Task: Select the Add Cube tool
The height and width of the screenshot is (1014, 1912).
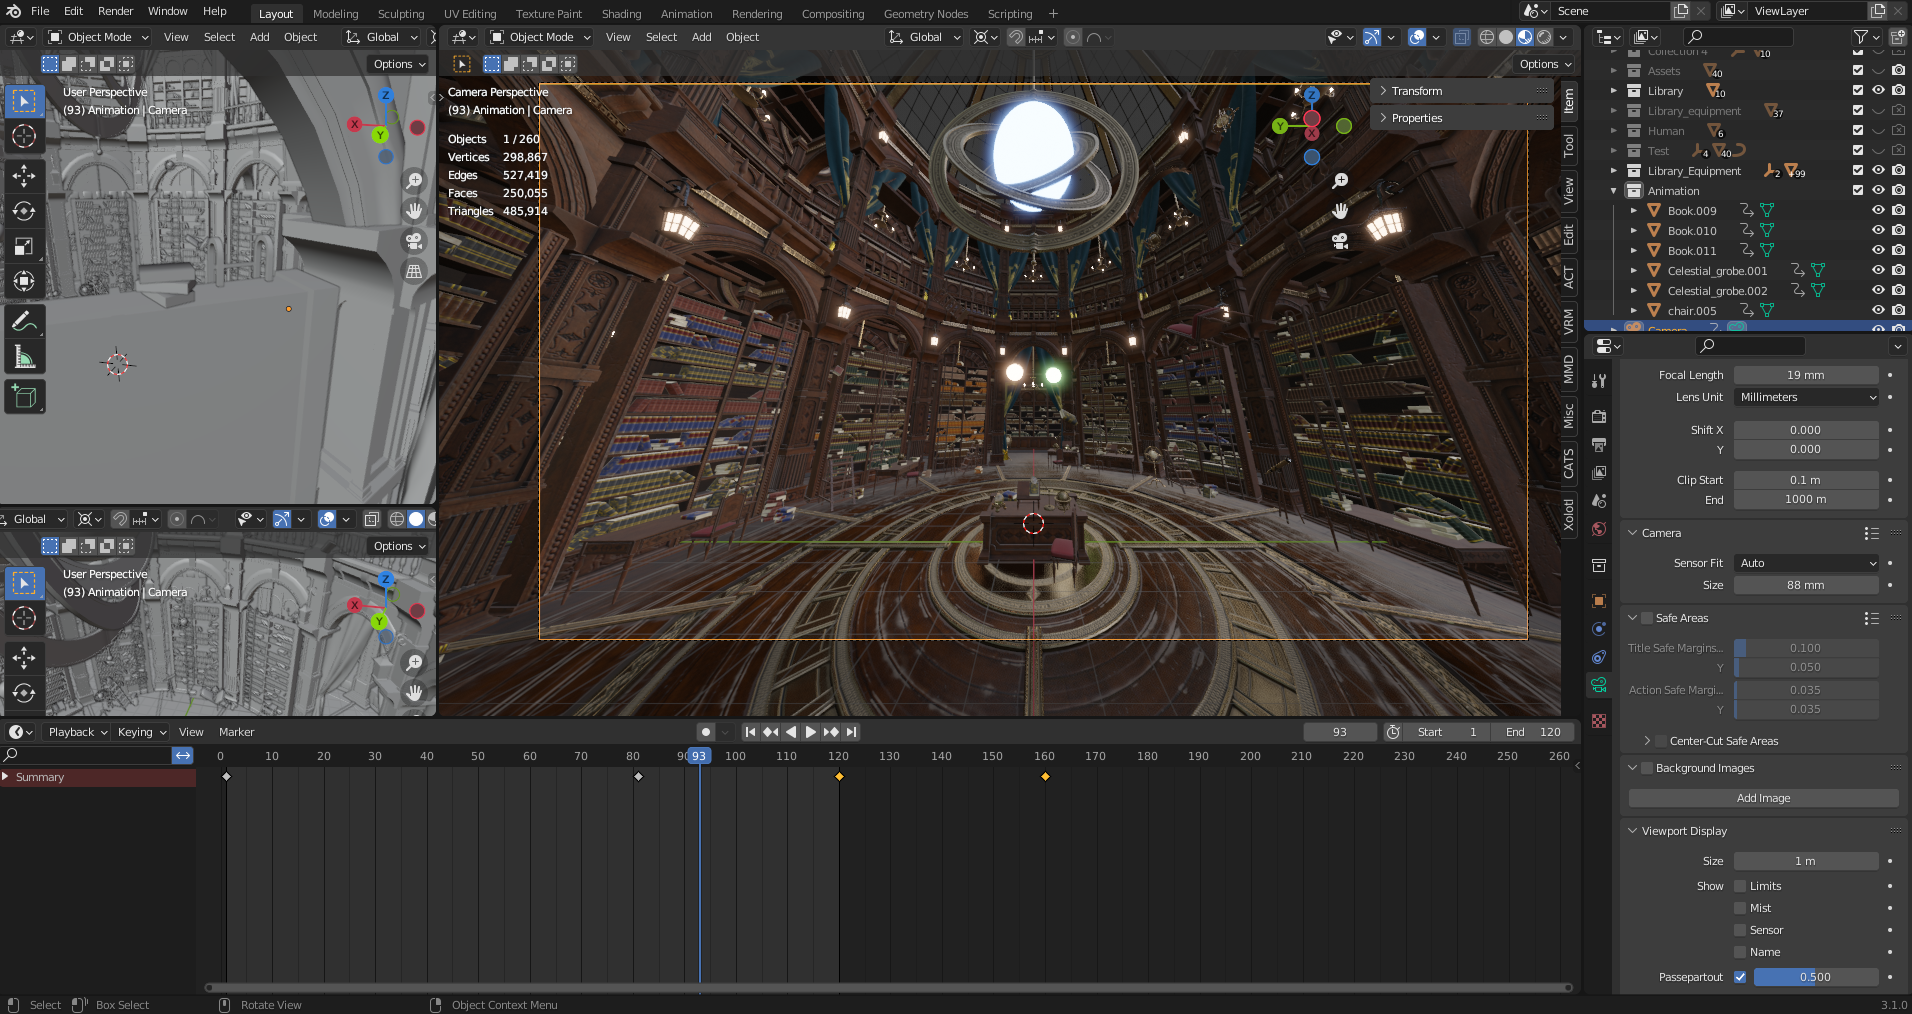Action: (x=24, y=396)
